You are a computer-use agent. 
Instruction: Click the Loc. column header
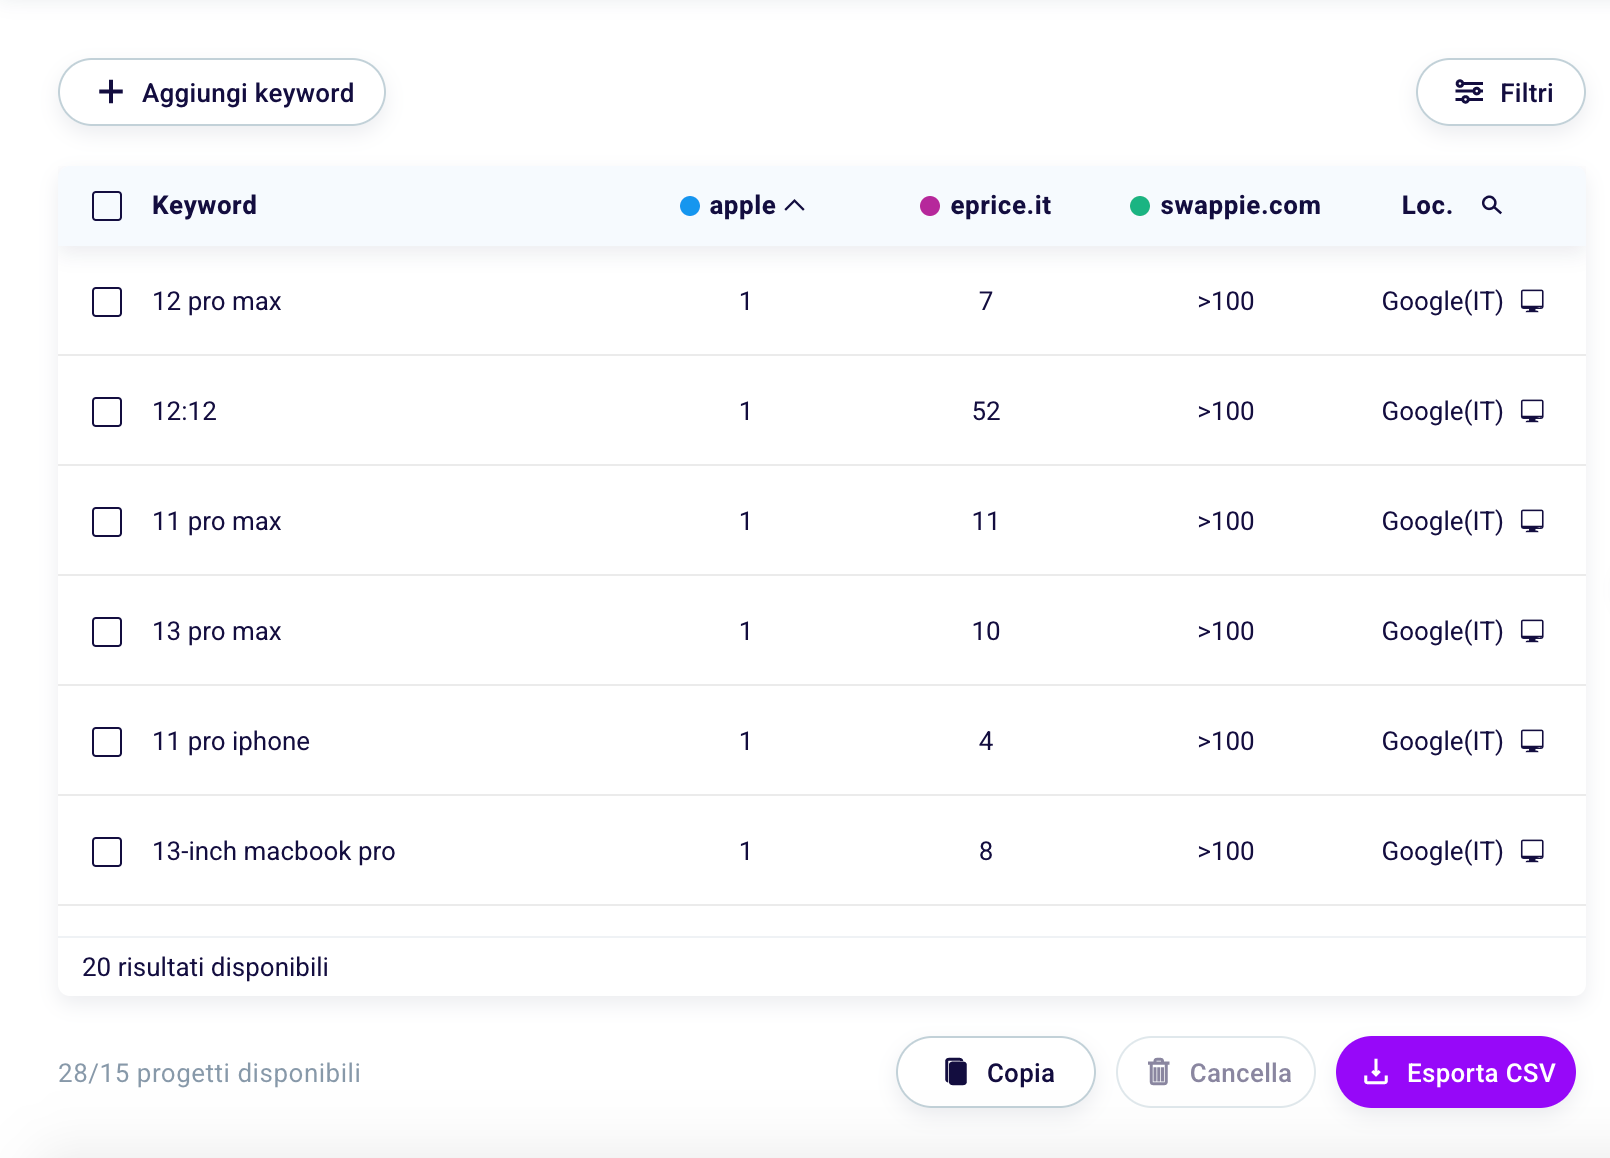point(1426,206)
